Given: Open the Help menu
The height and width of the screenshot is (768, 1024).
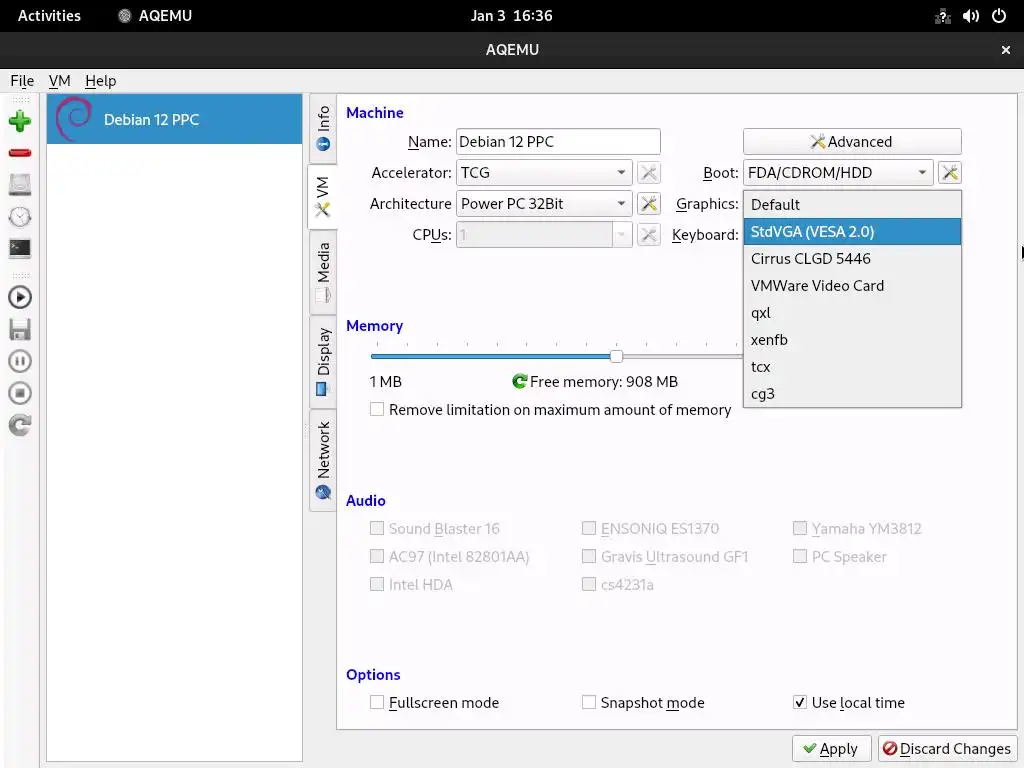Looking at the screenshot, I should (x=101, y=81).
